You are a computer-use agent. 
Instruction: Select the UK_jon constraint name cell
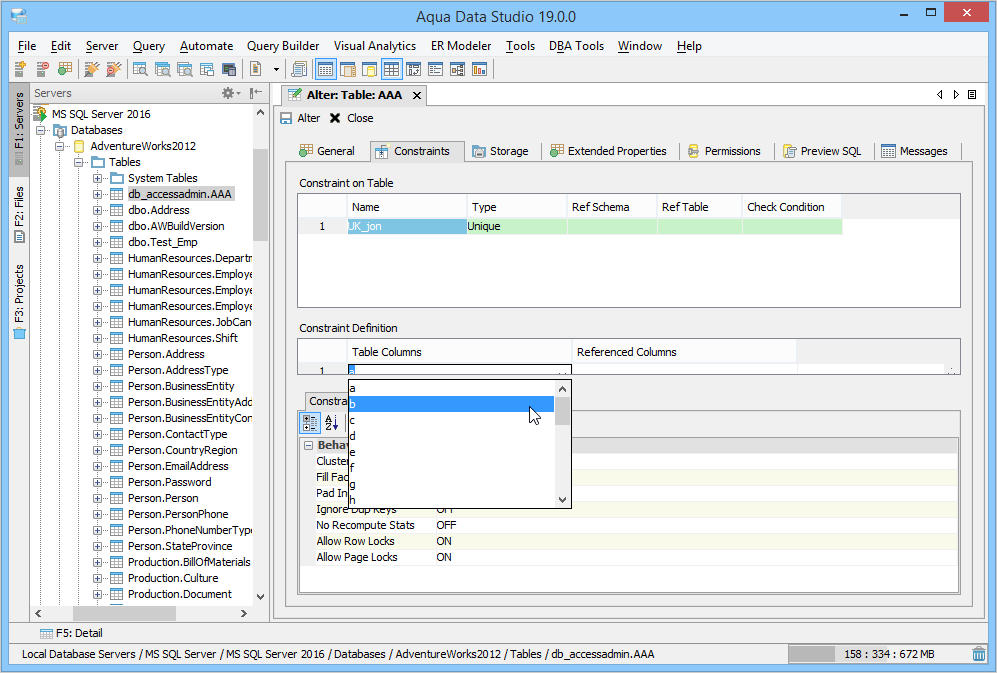(x=406, y=227)
